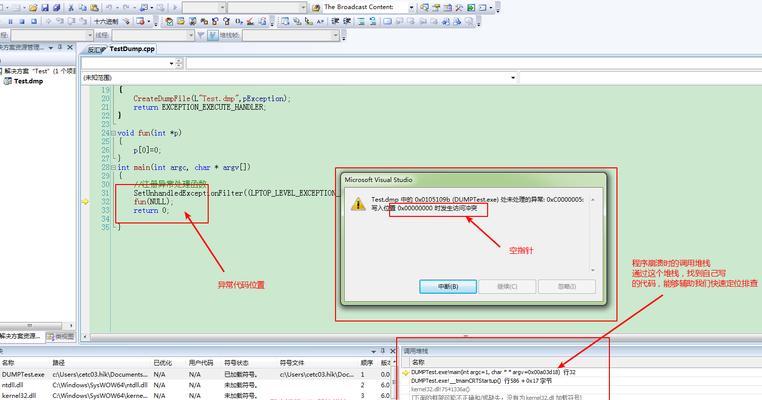
Task: Click the Test.dmp file icon in tree
Action: pos(7,81)
